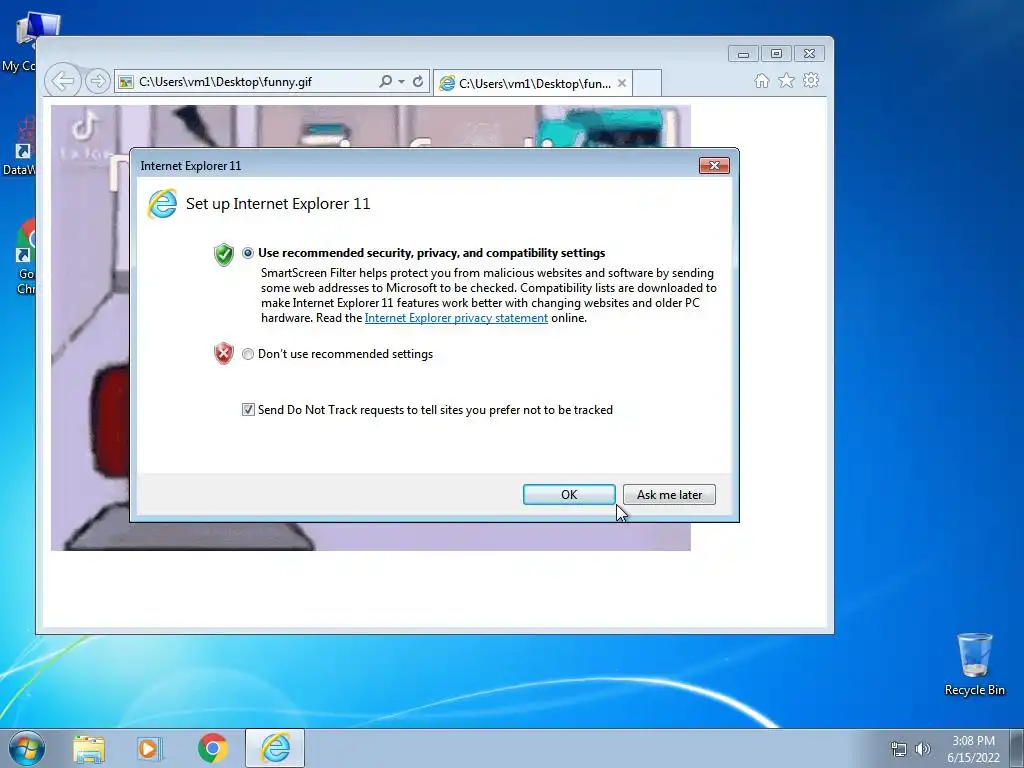Click the network tray icon
Viewport: 1024px width, 768px height.
point(899,749)
